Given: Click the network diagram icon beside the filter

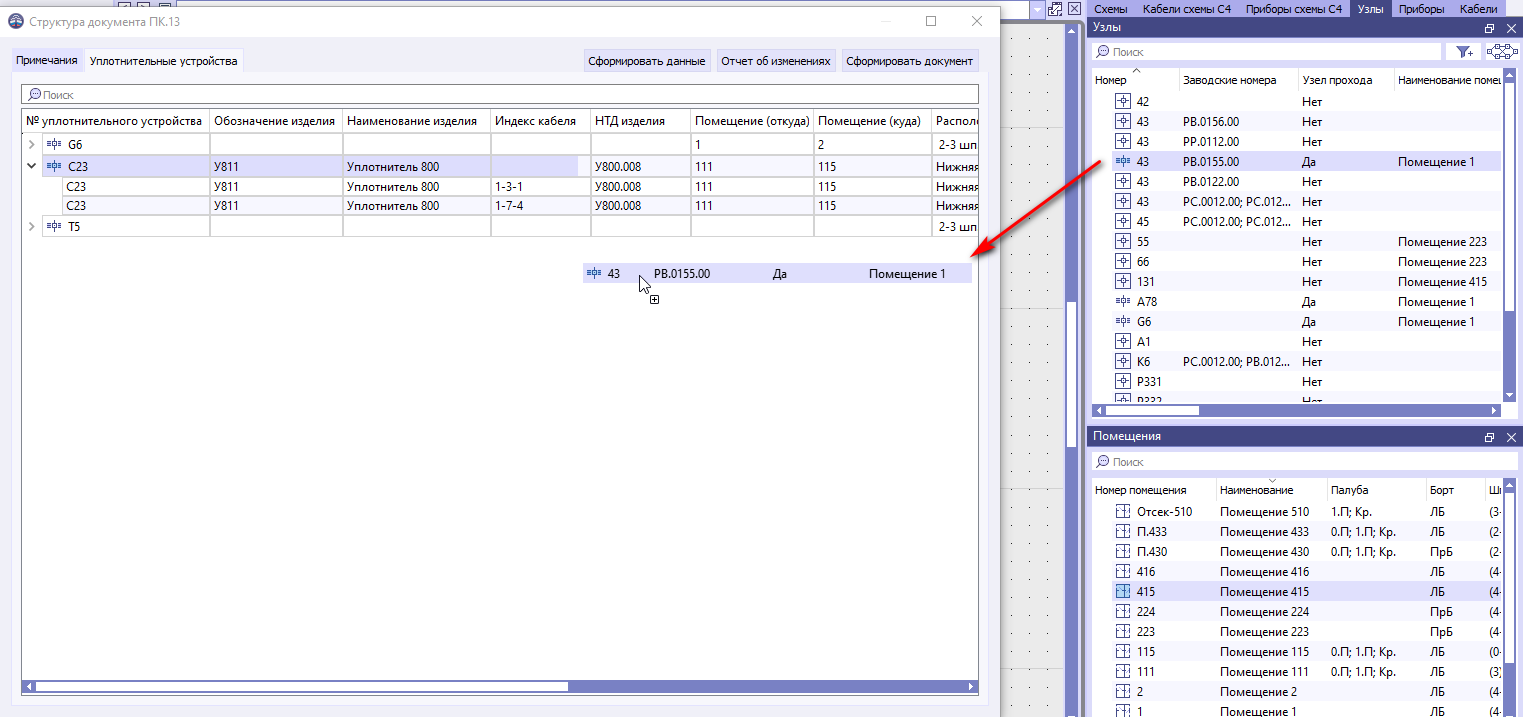Looking at the screenshot, I should 1501,51.
